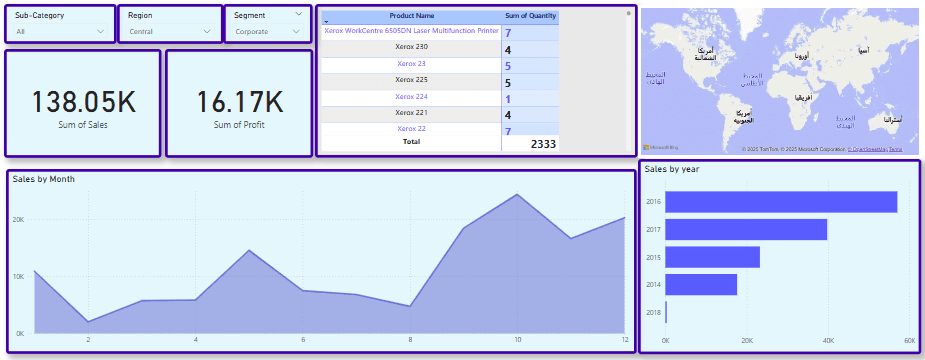
Task: Click the quantity 1 for Xerox 224
Action: click(x=508, y=99)
